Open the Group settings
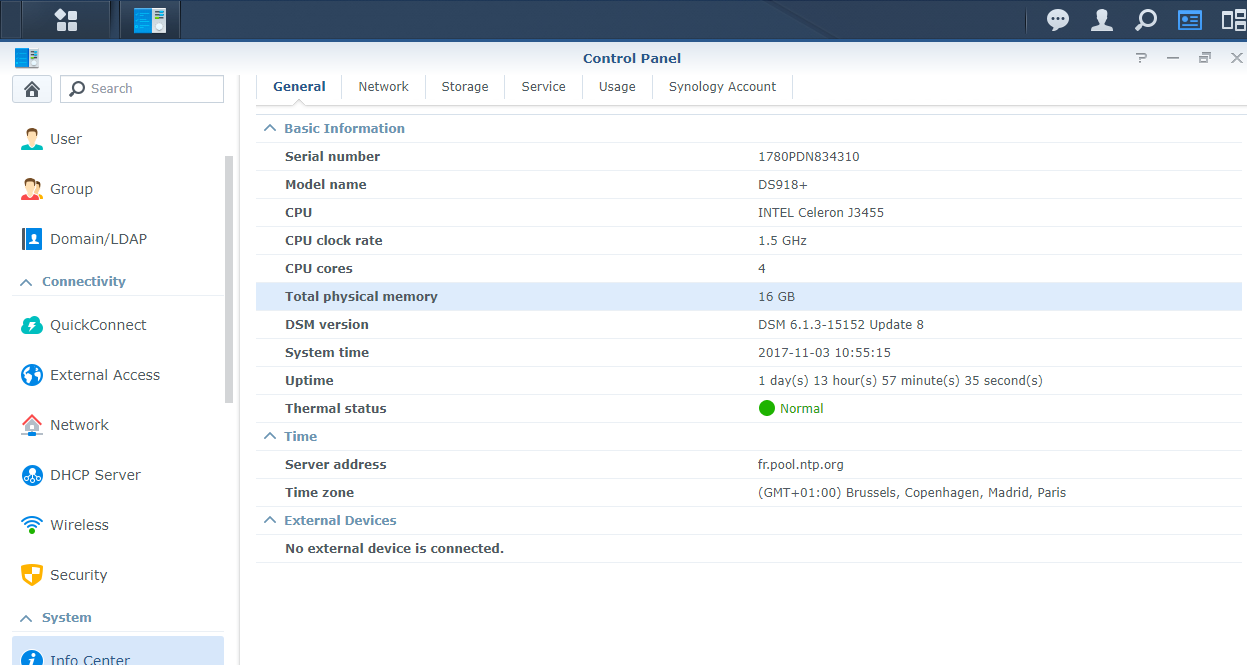 click(x=118, y=189)
